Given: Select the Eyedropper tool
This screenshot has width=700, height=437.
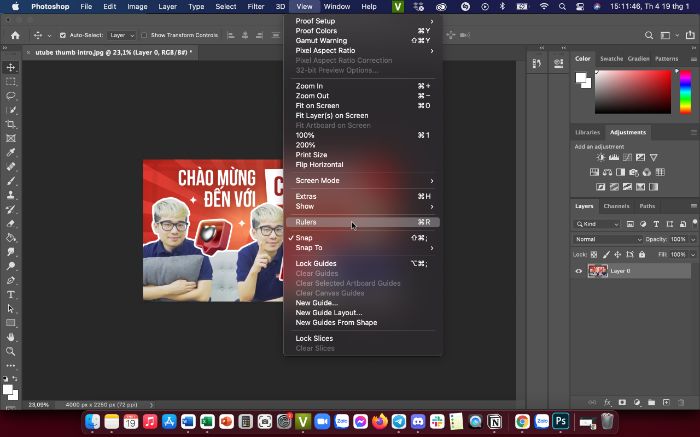Looking at the screenshot, I should [11, 153].
